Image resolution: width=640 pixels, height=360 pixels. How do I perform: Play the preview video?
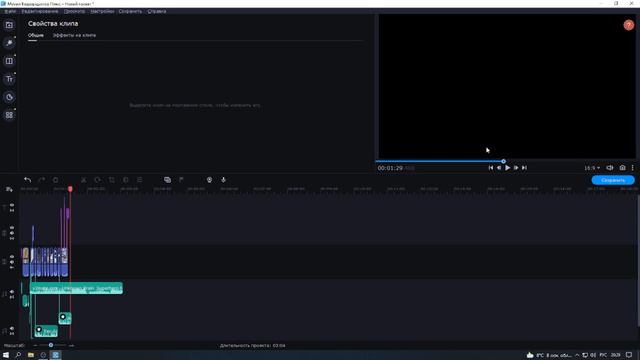click(x=507, y=168)
